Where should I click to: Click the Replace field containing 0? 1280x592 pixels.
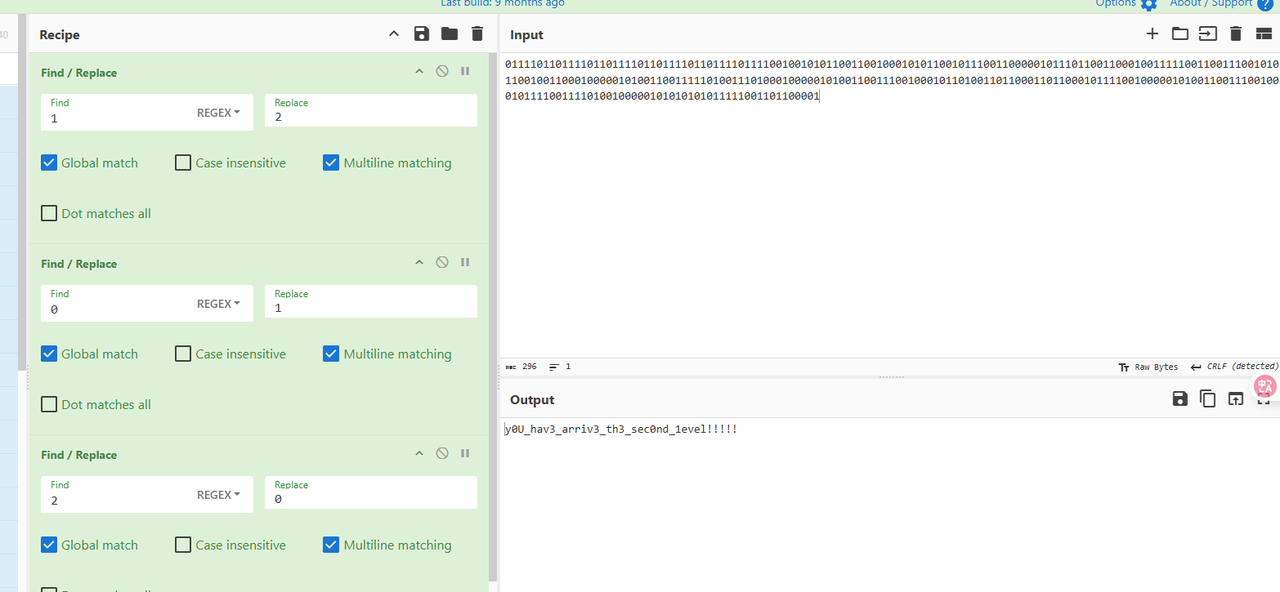(x=371, y=492)
